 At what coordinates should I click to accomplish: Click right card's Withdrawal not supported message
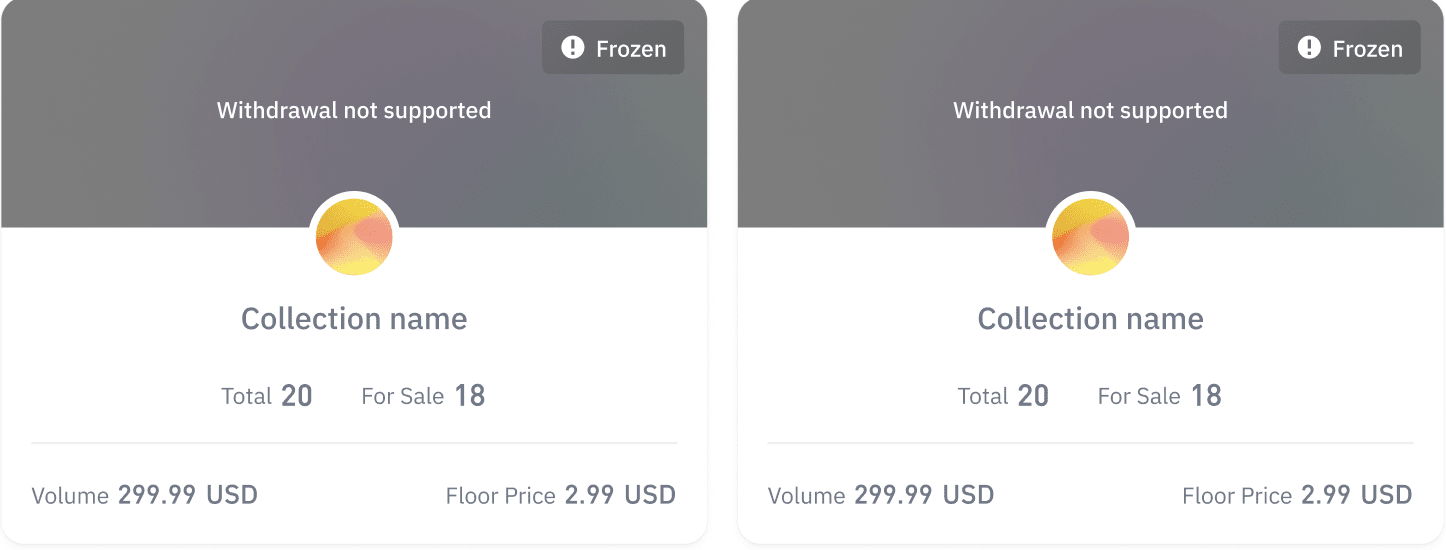(1091, 110)
